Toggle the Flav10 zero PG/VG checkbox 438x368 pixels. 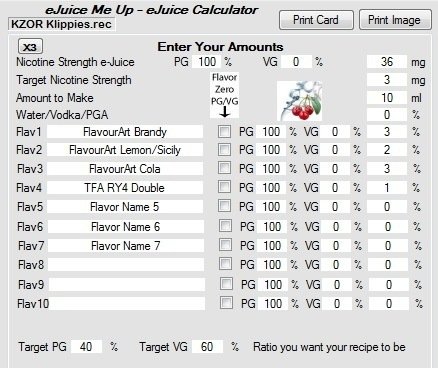point(226,303)
